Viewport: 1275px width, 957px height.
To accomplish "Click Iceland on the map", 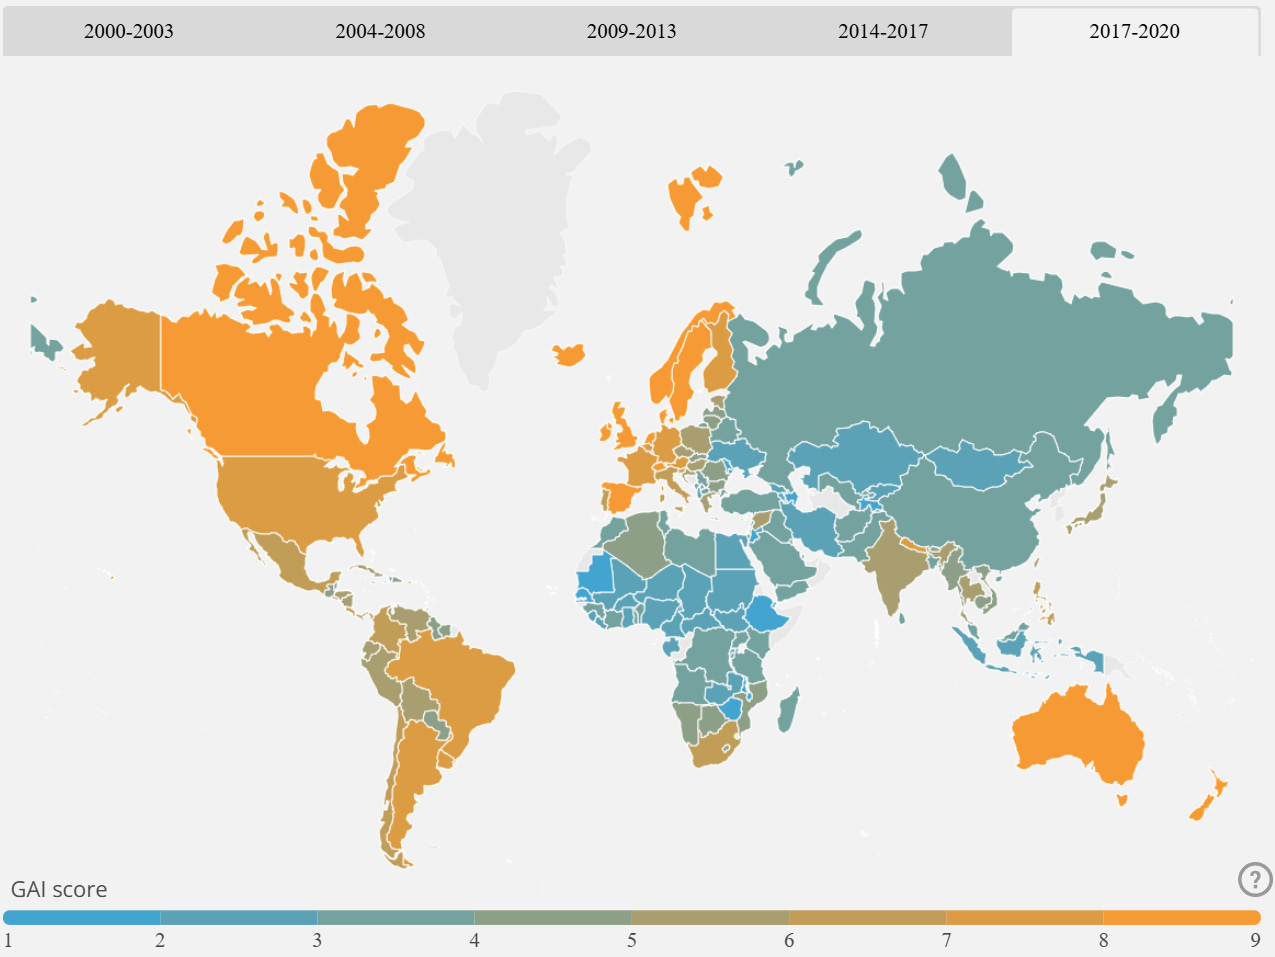I will point(568,354).
